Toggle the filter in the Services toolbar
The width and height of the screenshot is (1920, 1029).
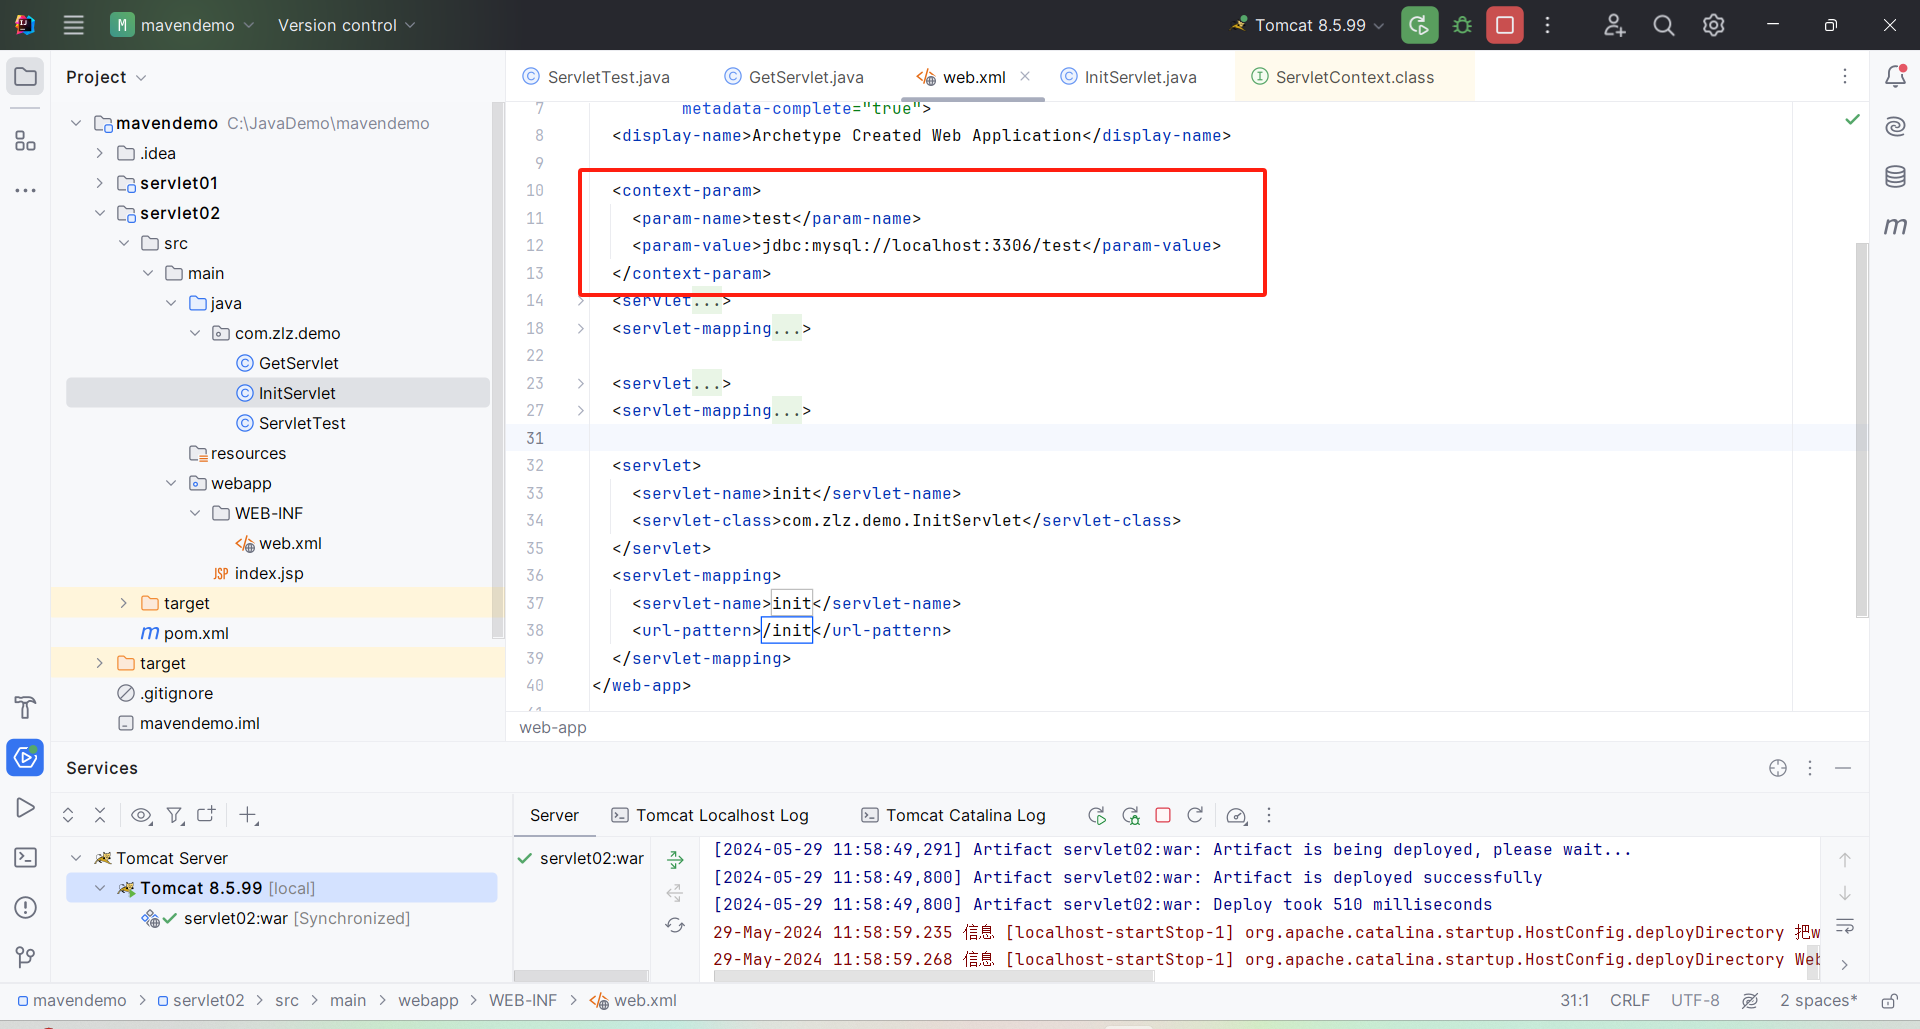(175, 815)
